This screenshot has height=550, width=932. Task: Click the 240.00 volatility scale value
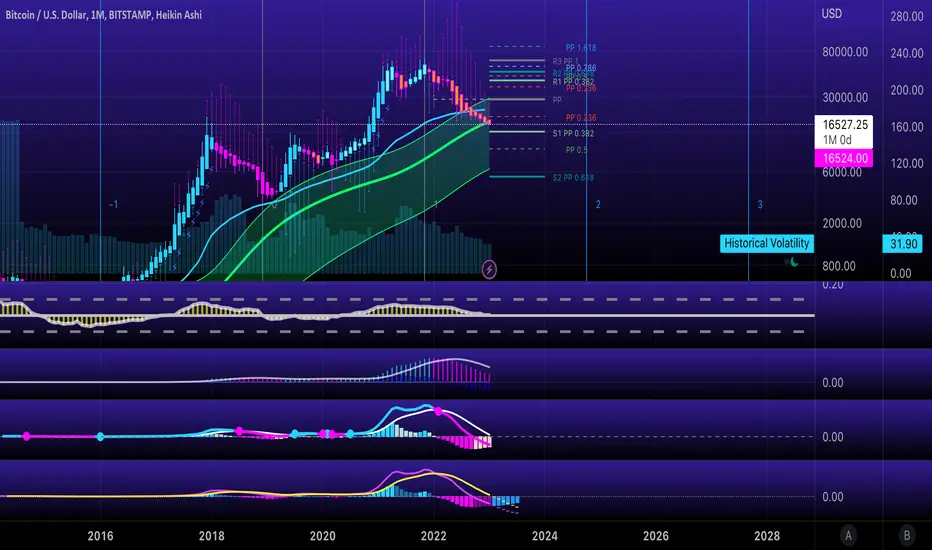[907, 53]
